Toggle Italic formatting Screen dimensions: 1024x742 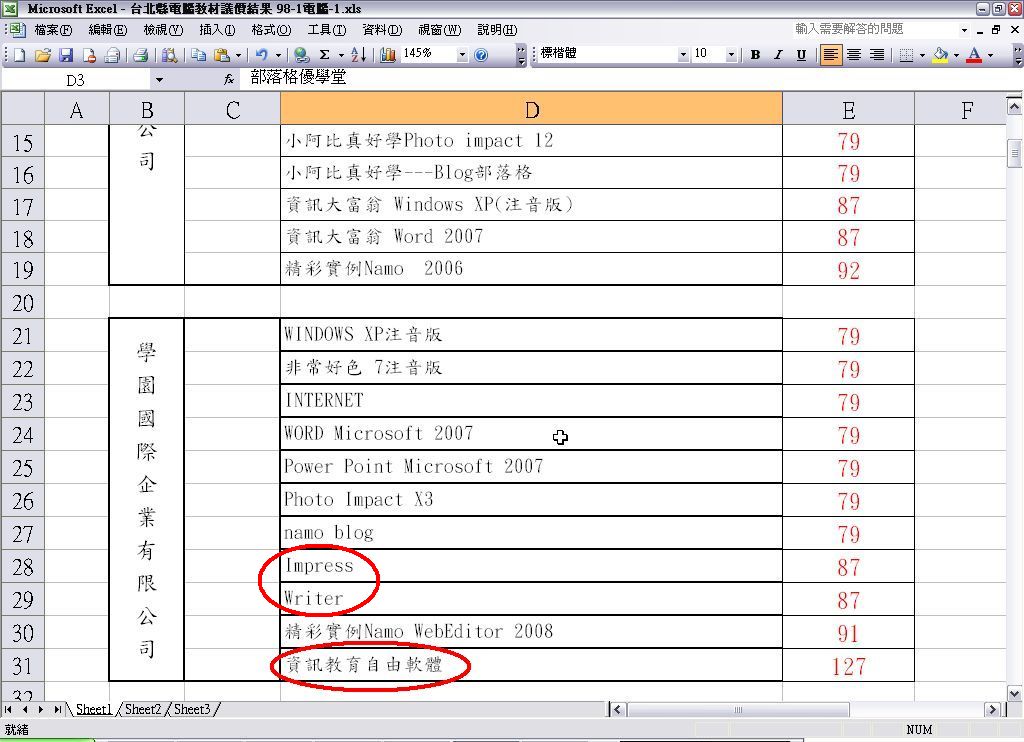(x=778, y=56)
